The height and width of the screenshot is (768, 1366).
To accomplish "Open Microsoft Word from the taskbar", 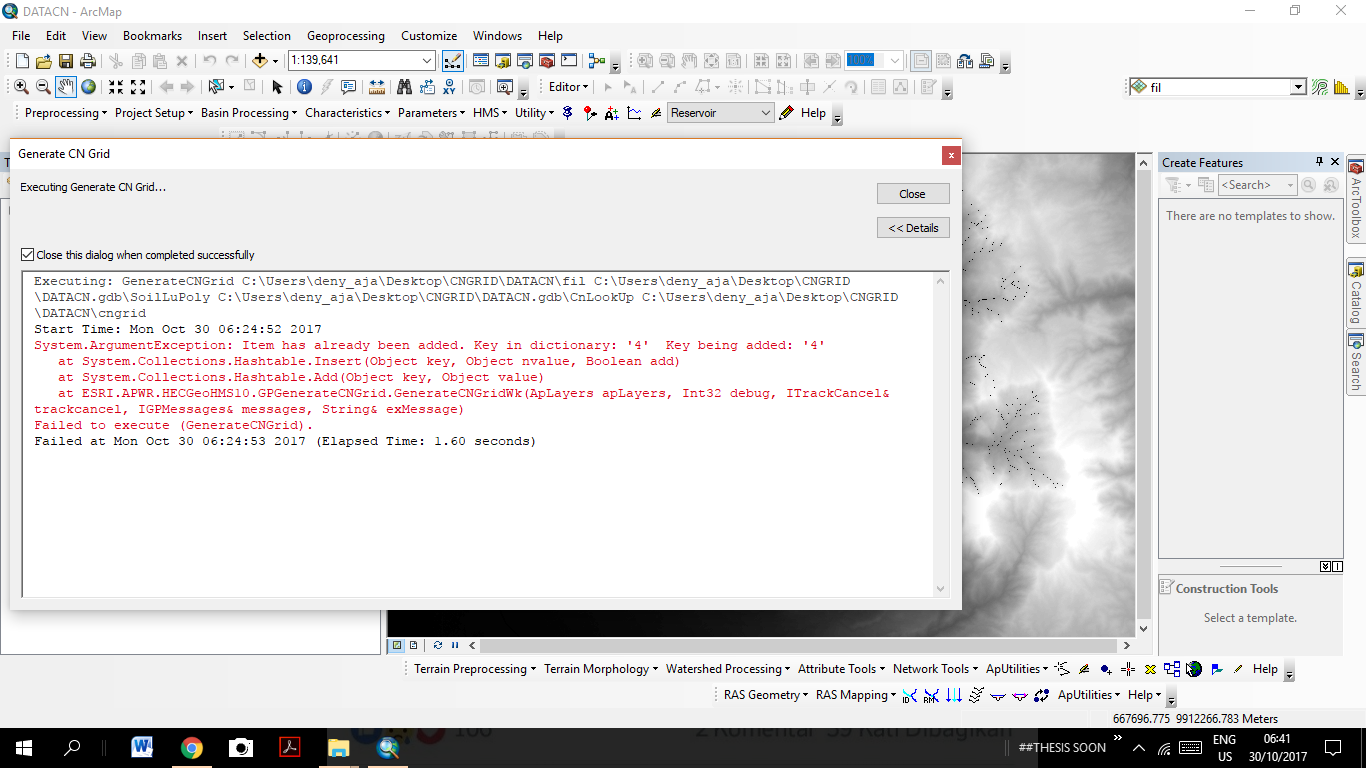I will coord(142,747).
